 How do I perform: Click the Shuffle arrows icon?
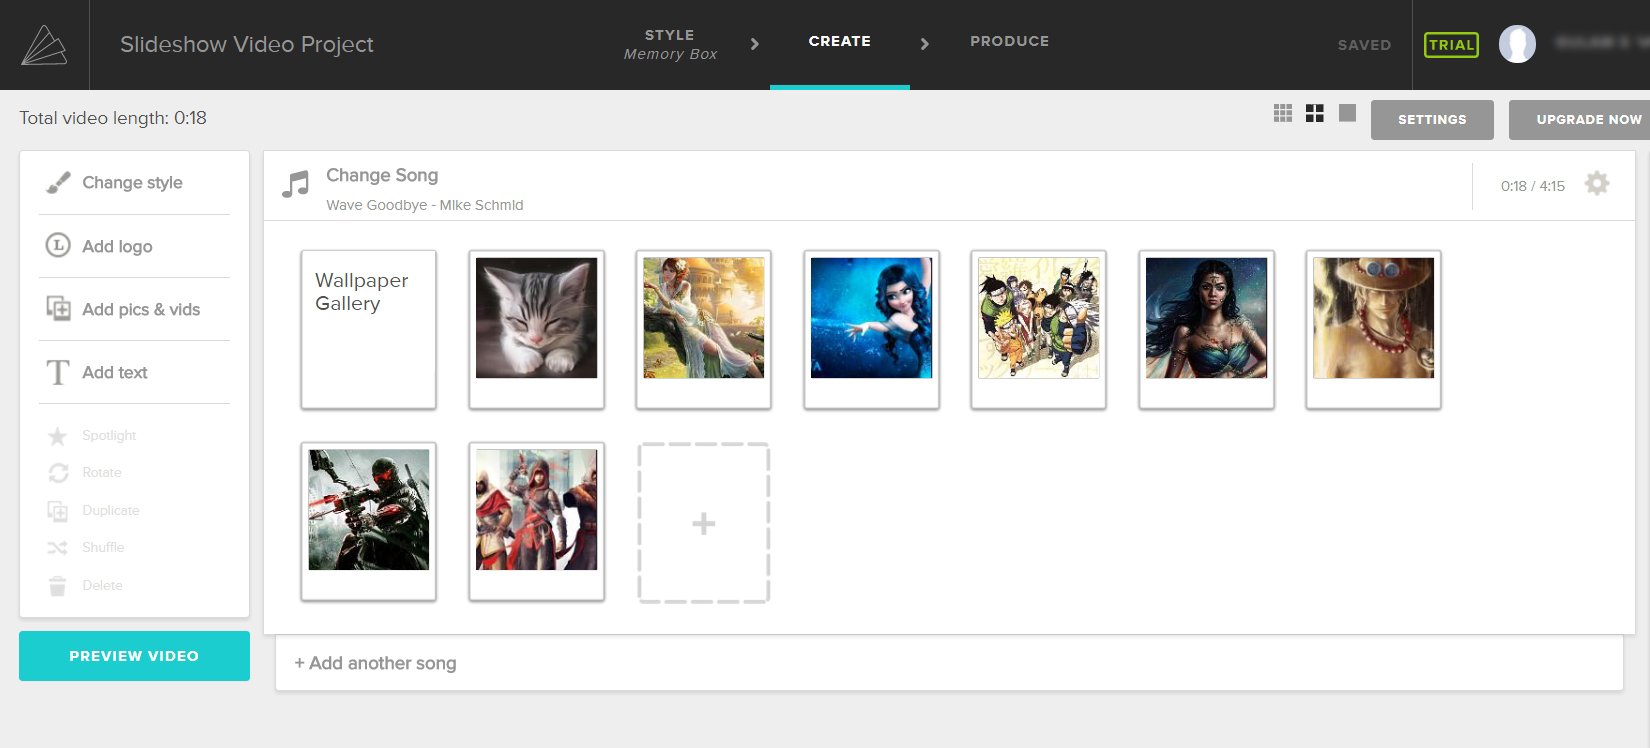58,548
